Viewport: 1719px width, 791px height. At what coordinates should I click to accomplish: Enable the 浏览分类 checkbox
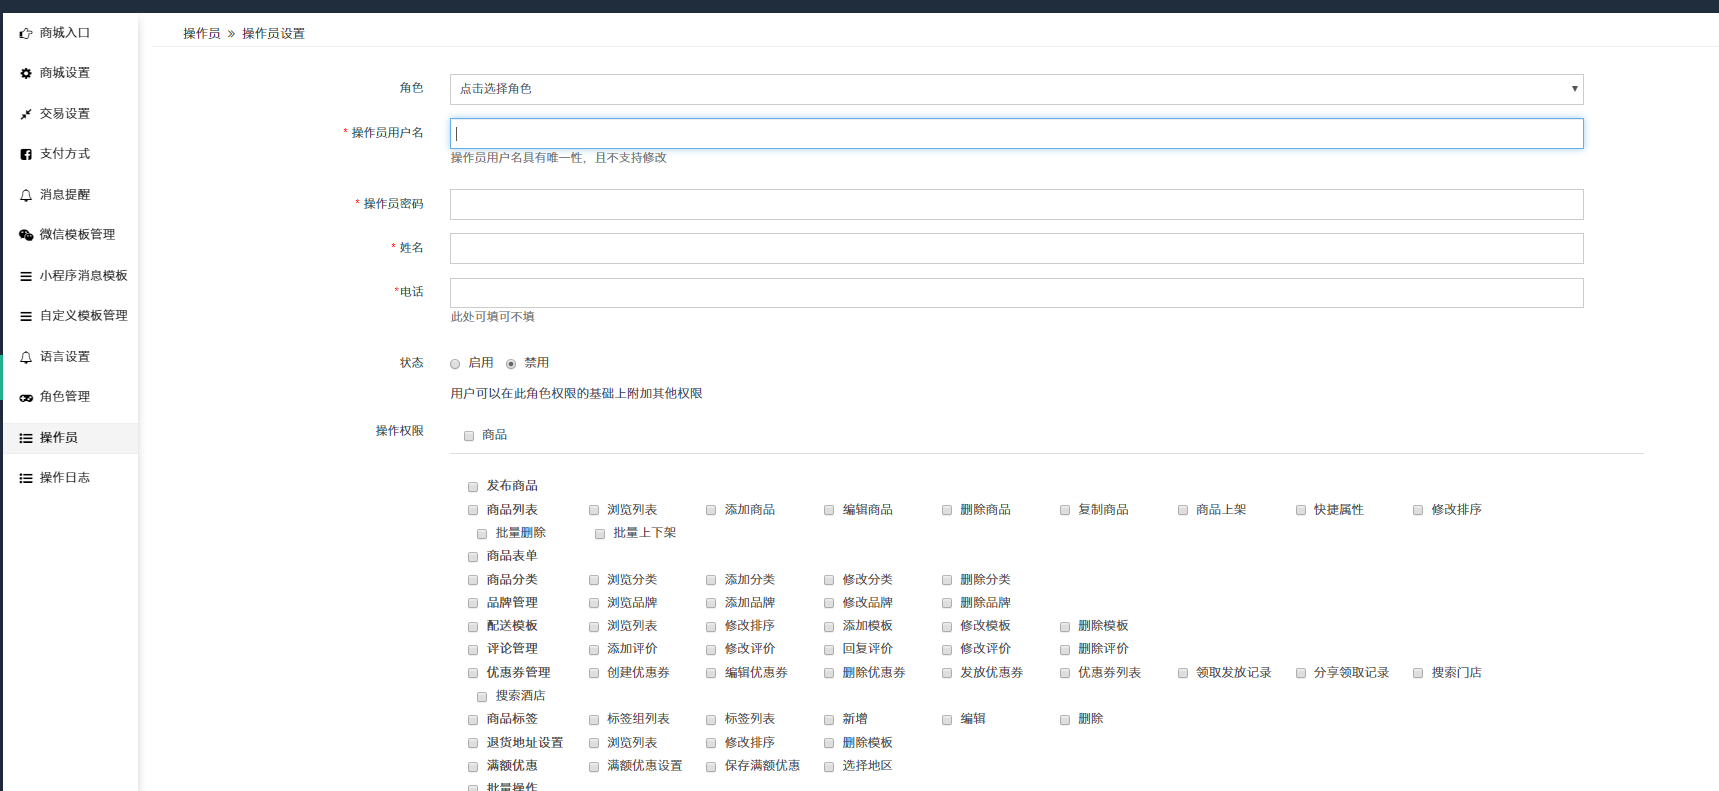(x=594, y=580)
